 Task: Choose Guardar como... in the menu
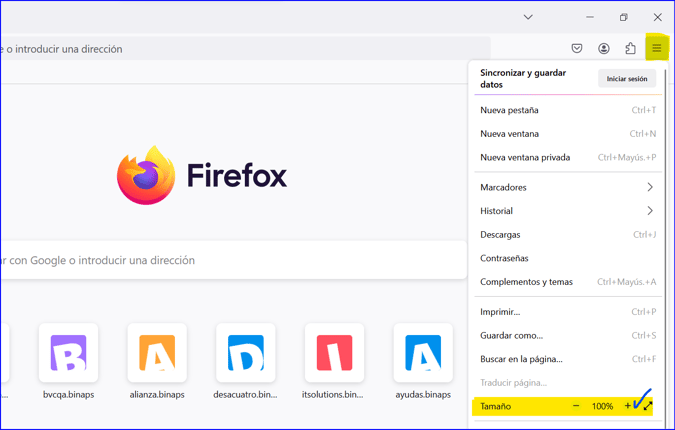tap(568, 335)
